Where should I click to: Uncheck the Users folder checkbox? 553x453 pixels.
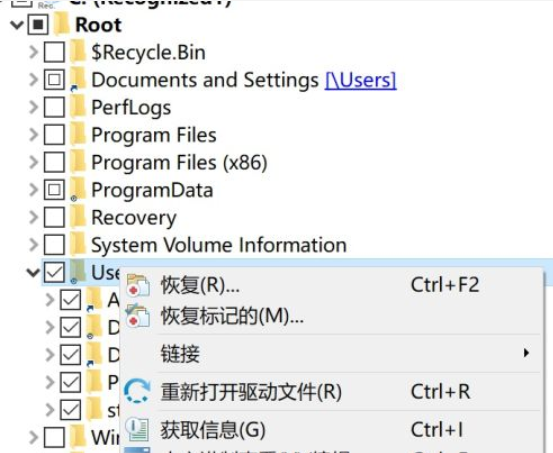54,272
